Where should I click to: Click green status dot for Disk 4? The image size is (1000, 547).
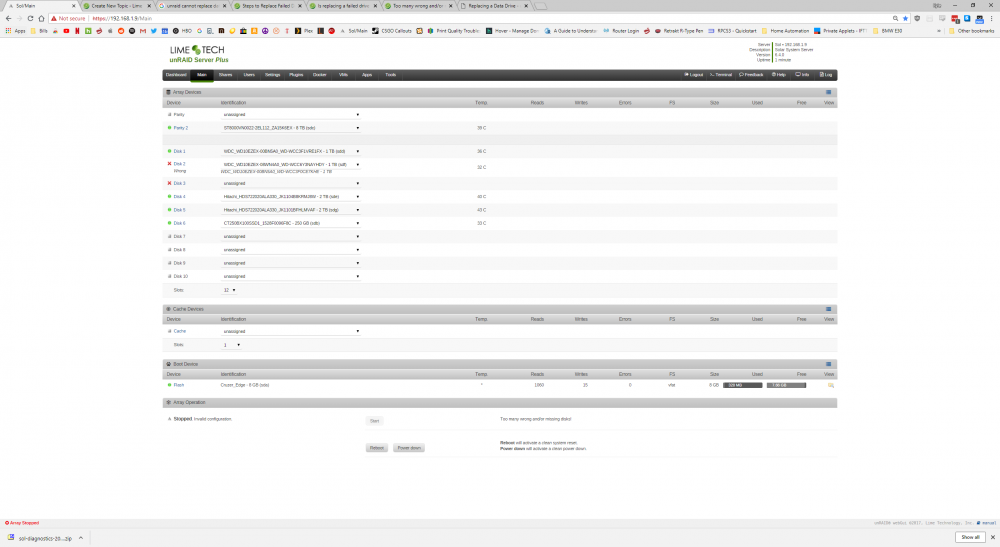tap(169, 196)
